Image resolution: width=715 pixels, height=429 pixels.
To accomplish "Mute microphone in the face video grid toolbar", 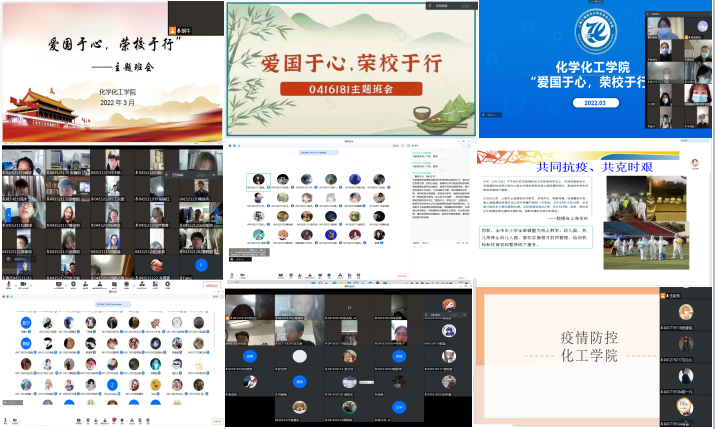I will (x=9, y=284).
